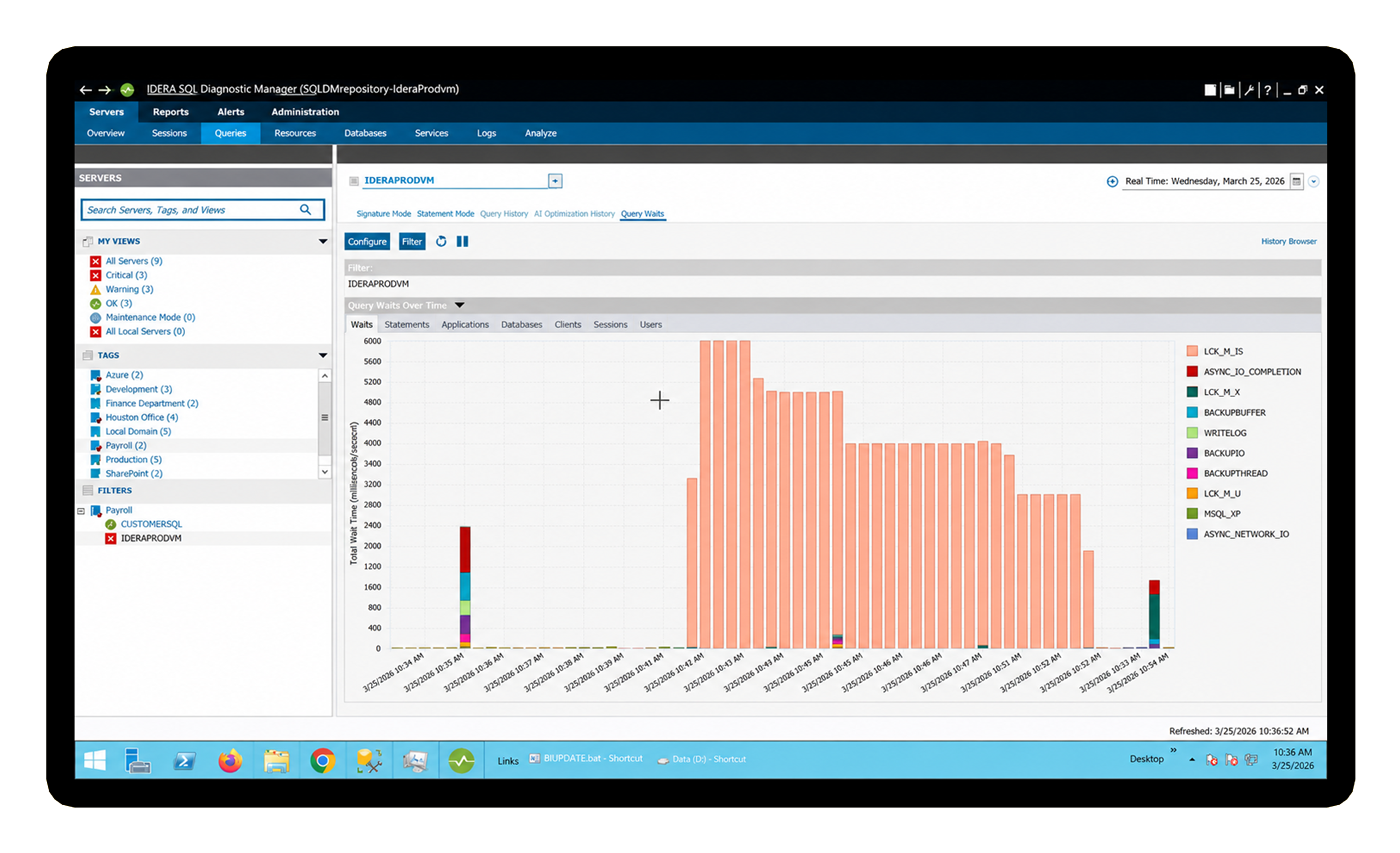This screenshot has height=853, width=1400.
Task: Open the database tools taskbar icon
Action: coord(369,761)
